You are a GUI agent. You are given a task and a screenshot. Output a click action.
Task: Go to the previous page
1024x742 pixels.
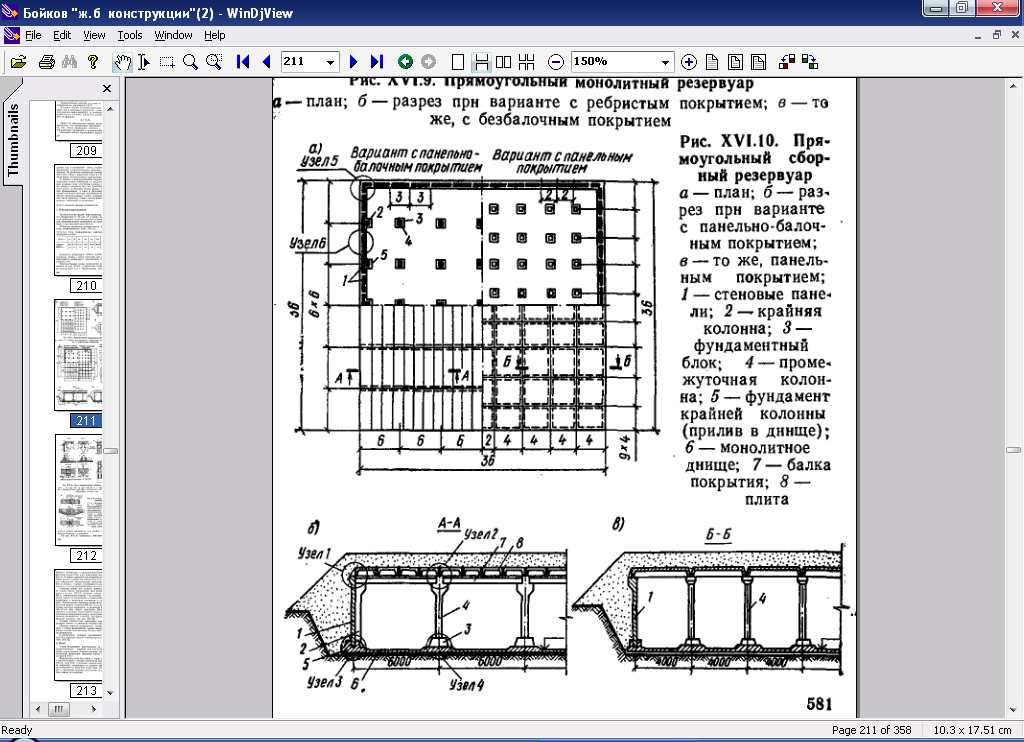pos(266,62)
